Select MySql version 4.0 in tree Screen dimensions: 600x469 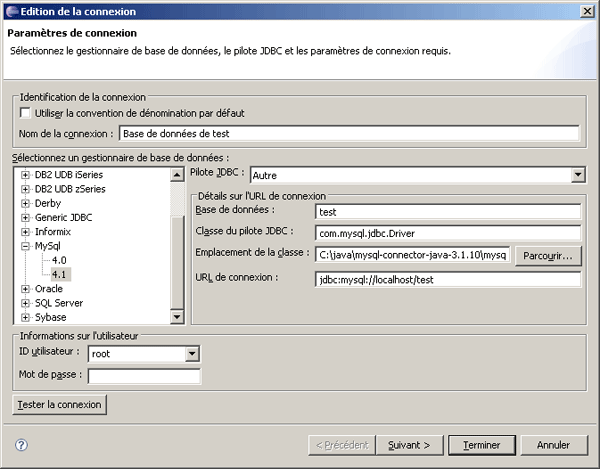[59, 260]
